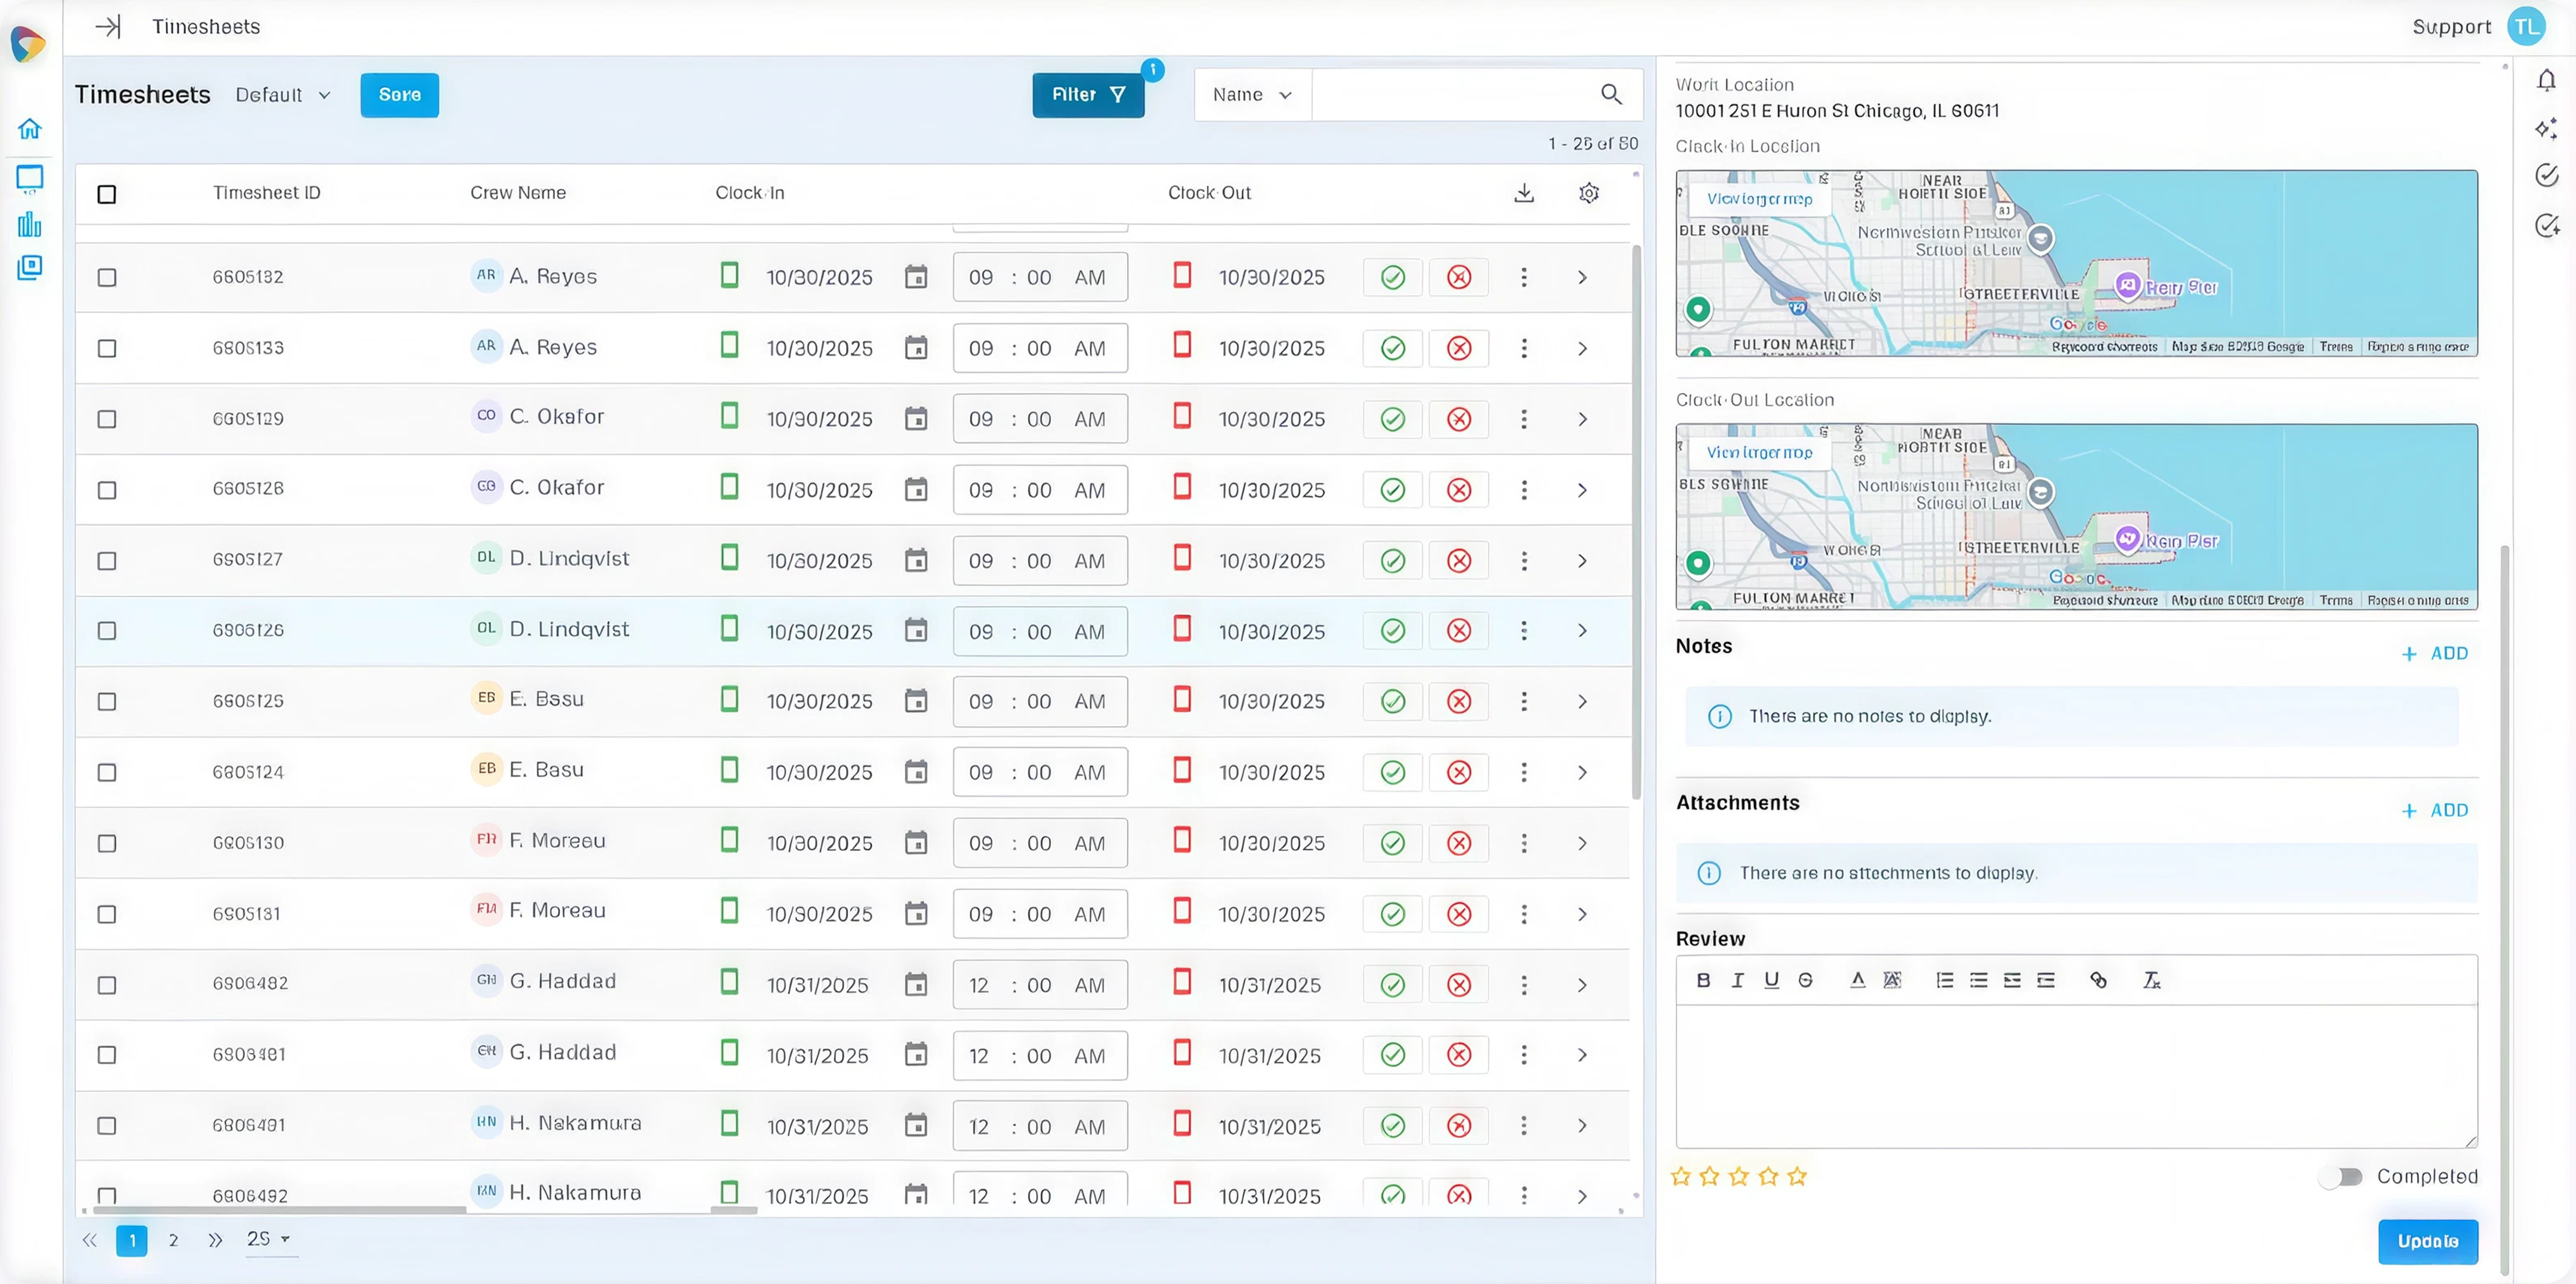The height and width of the screenshot is (1284, 2576).
Task: Select checkbox for timesheet 6805127
Action: tap(107, 561)
